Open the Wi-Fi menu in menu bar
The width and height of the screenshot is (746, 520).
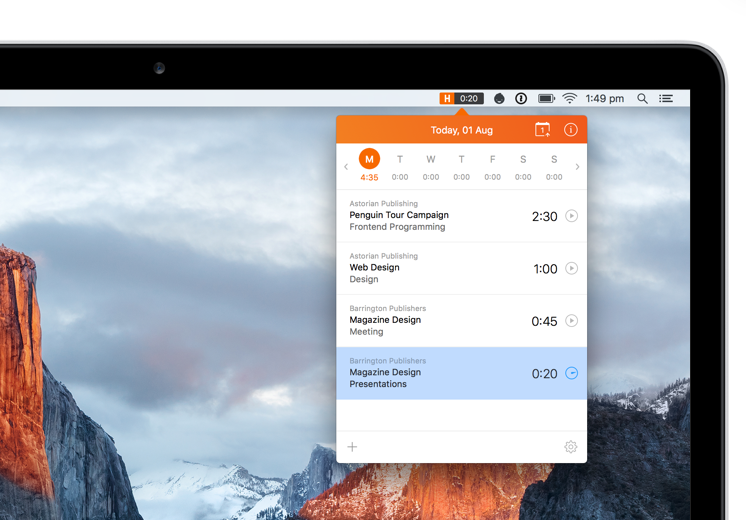coord(569,98)
